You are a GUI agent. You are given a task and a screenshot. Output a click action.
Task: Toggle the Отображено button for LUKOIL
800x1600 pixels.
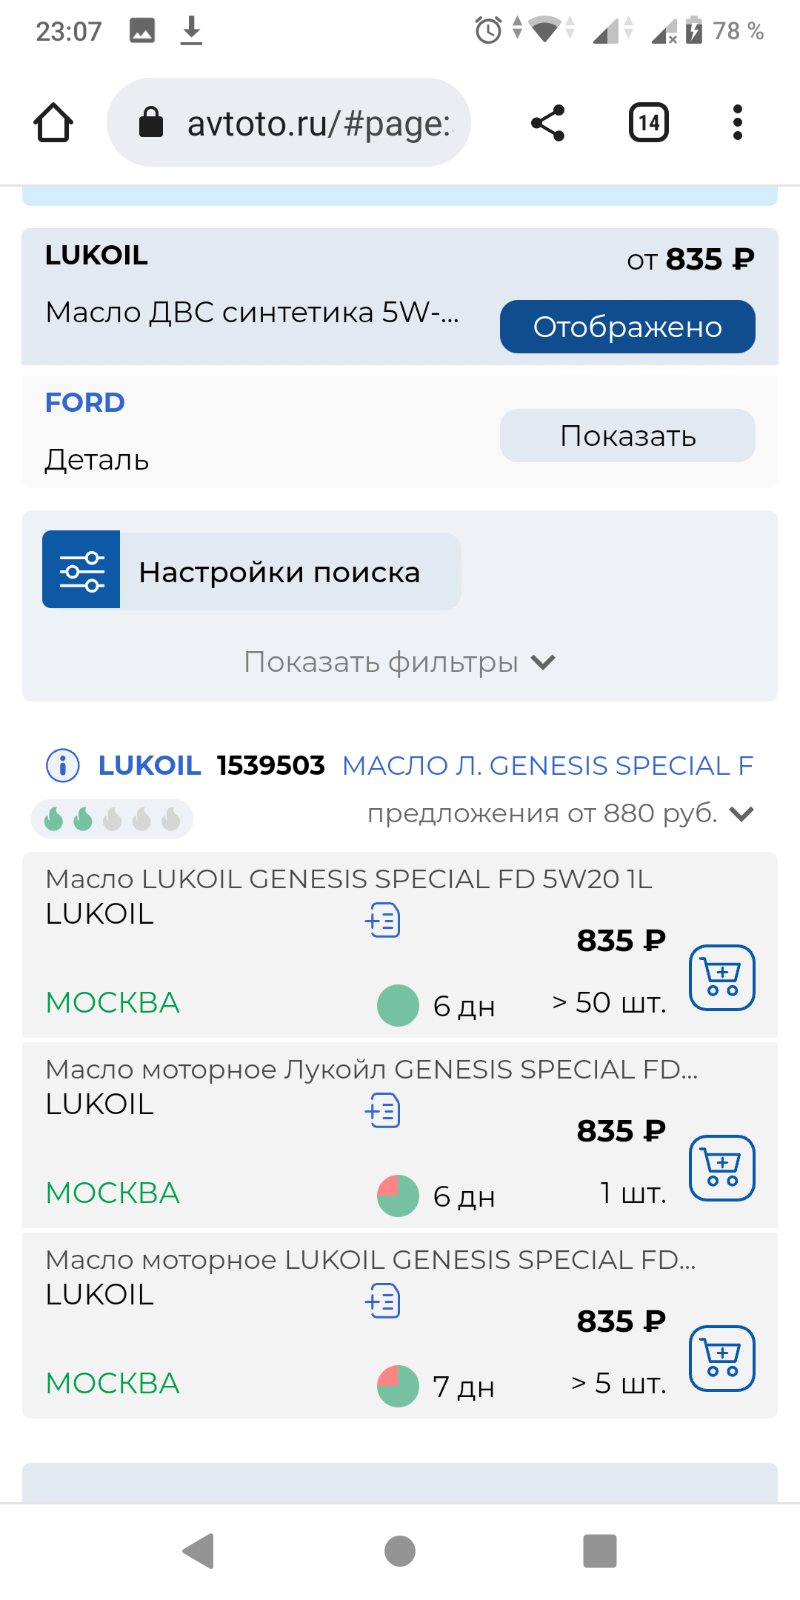(627, 327)
